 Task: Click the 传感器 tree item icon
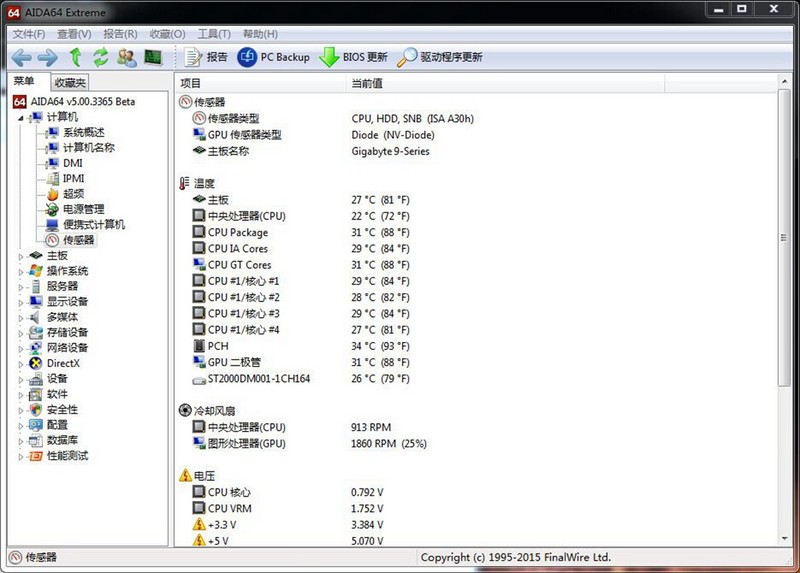(x=53, y=240)
